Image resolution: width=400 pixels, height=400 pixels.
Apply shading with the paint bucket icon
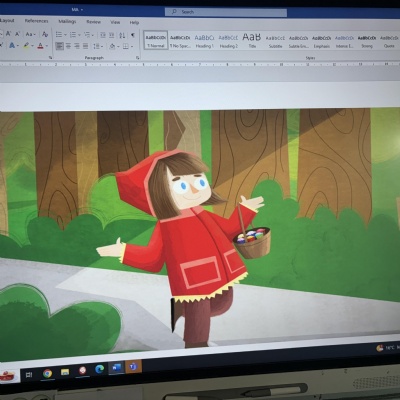[x=112, y=46]
